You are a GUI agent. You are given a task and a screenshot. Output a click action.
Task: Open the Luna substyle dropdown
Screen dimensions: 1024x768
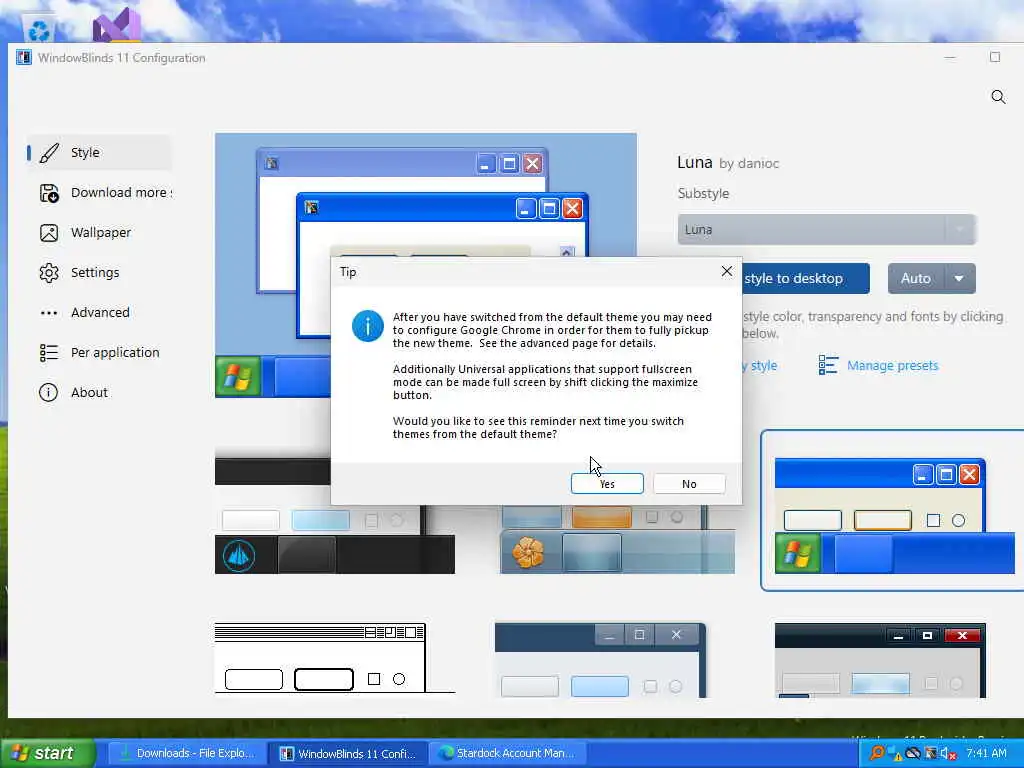(x=827, y=230)
